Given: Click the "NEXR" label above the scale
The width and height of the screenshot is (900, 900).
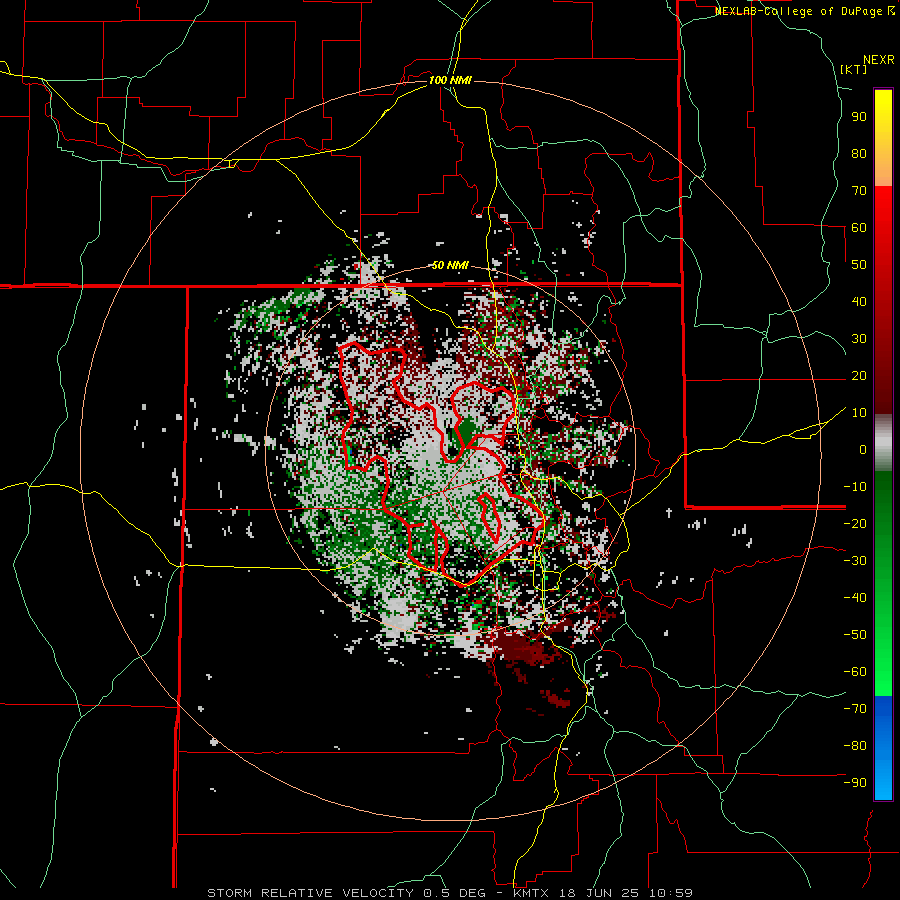Looking at the screenshot, I should [879, 60].
